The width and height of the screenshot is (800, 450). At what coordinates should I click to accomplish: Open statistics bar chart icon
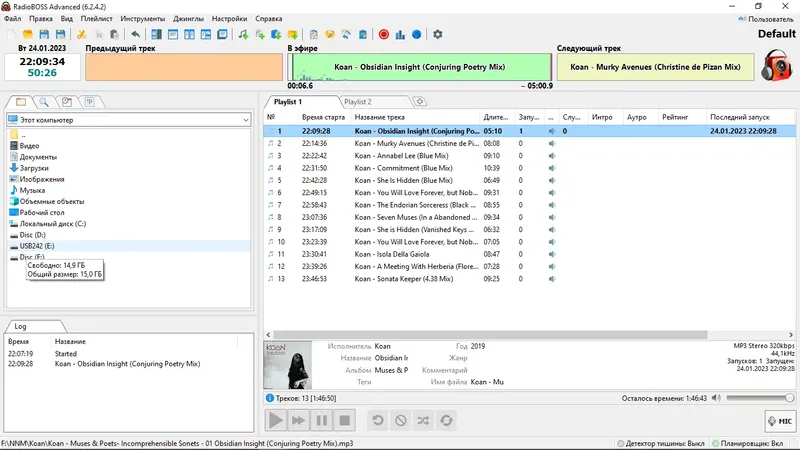click(x=400, y=34)
